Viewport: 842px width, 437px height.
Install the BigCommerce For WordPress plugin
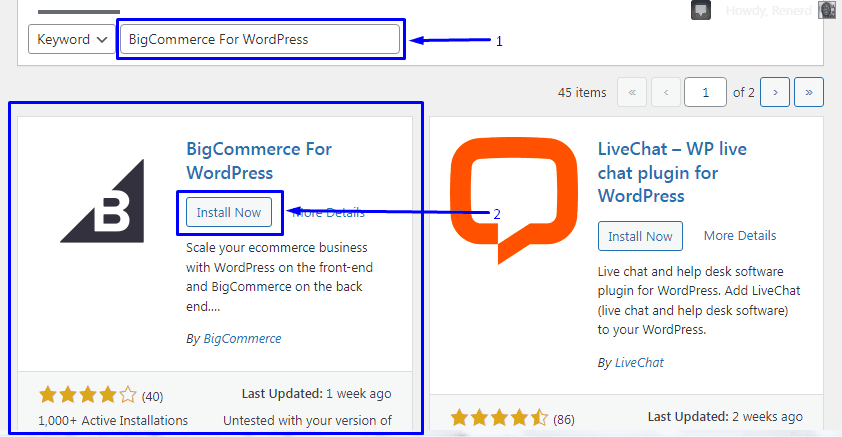pos(229,213)
